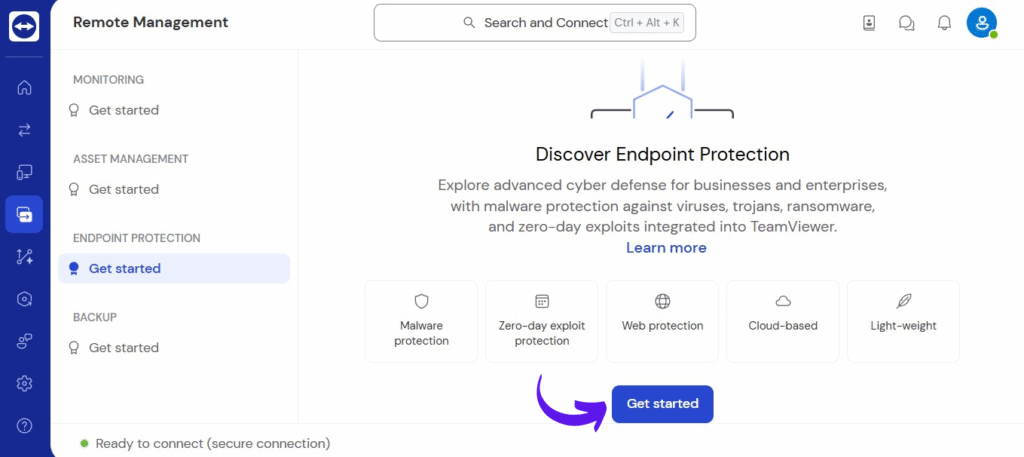Select Get started under Endpoint Protection

point(174,268)
